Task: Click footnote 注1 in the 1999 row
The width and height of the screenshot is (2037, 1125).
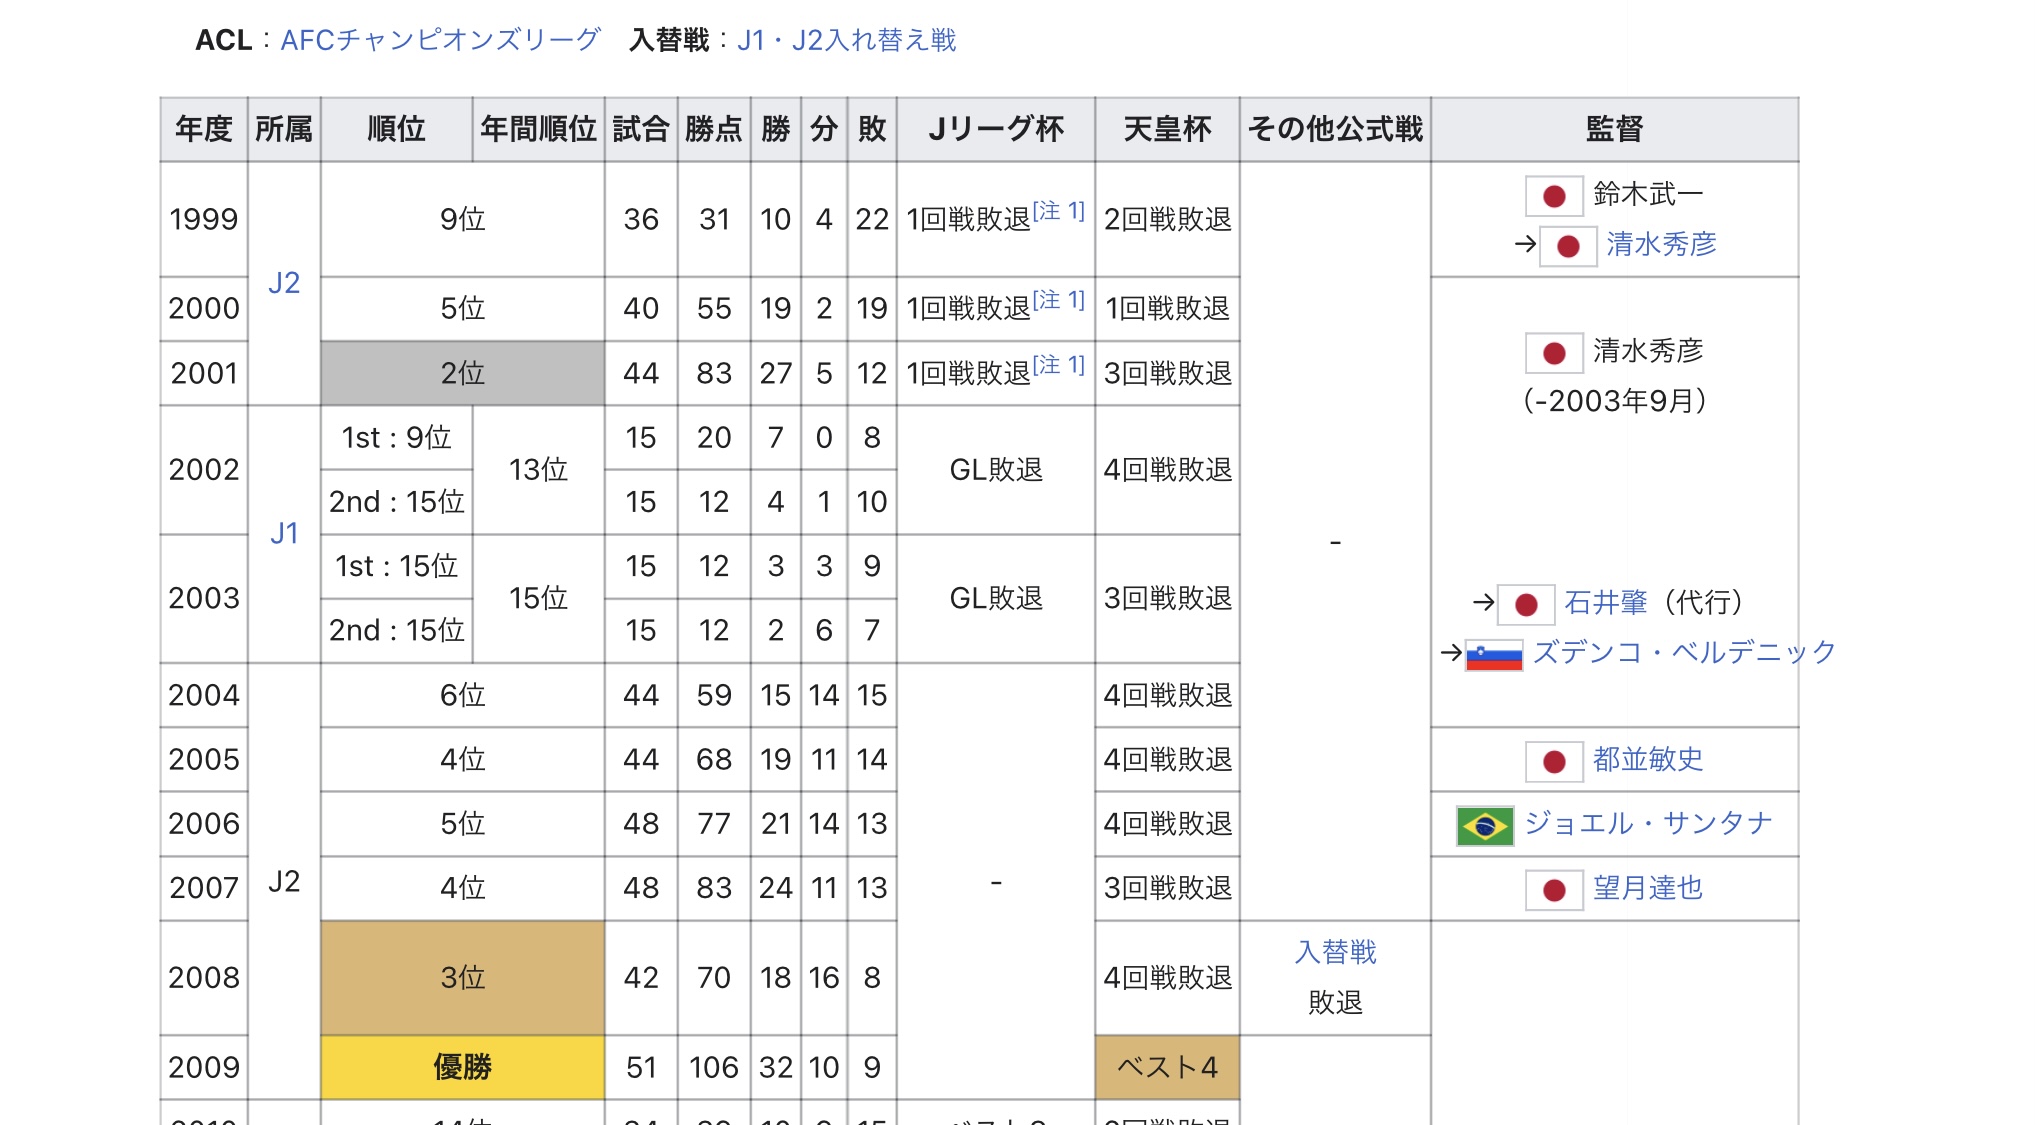Action: (1059, 211)
